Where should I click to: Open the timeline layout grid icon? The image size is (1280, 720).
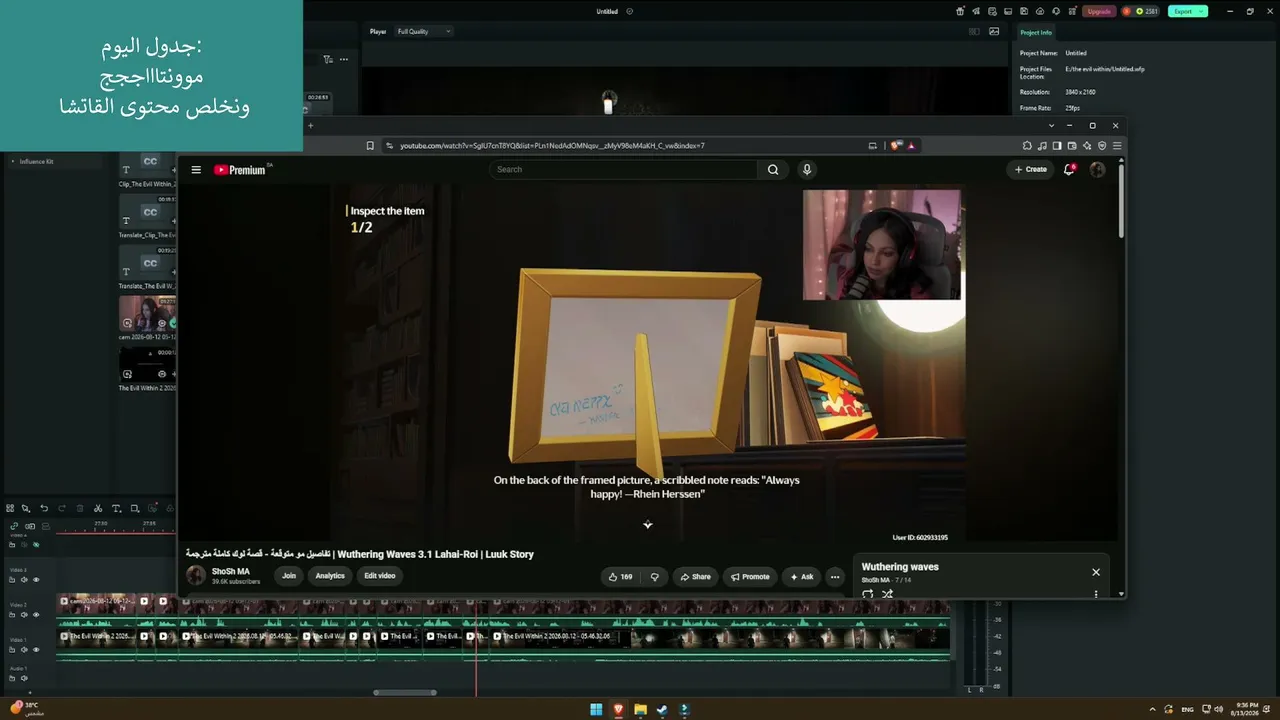(x=10, y=509)
